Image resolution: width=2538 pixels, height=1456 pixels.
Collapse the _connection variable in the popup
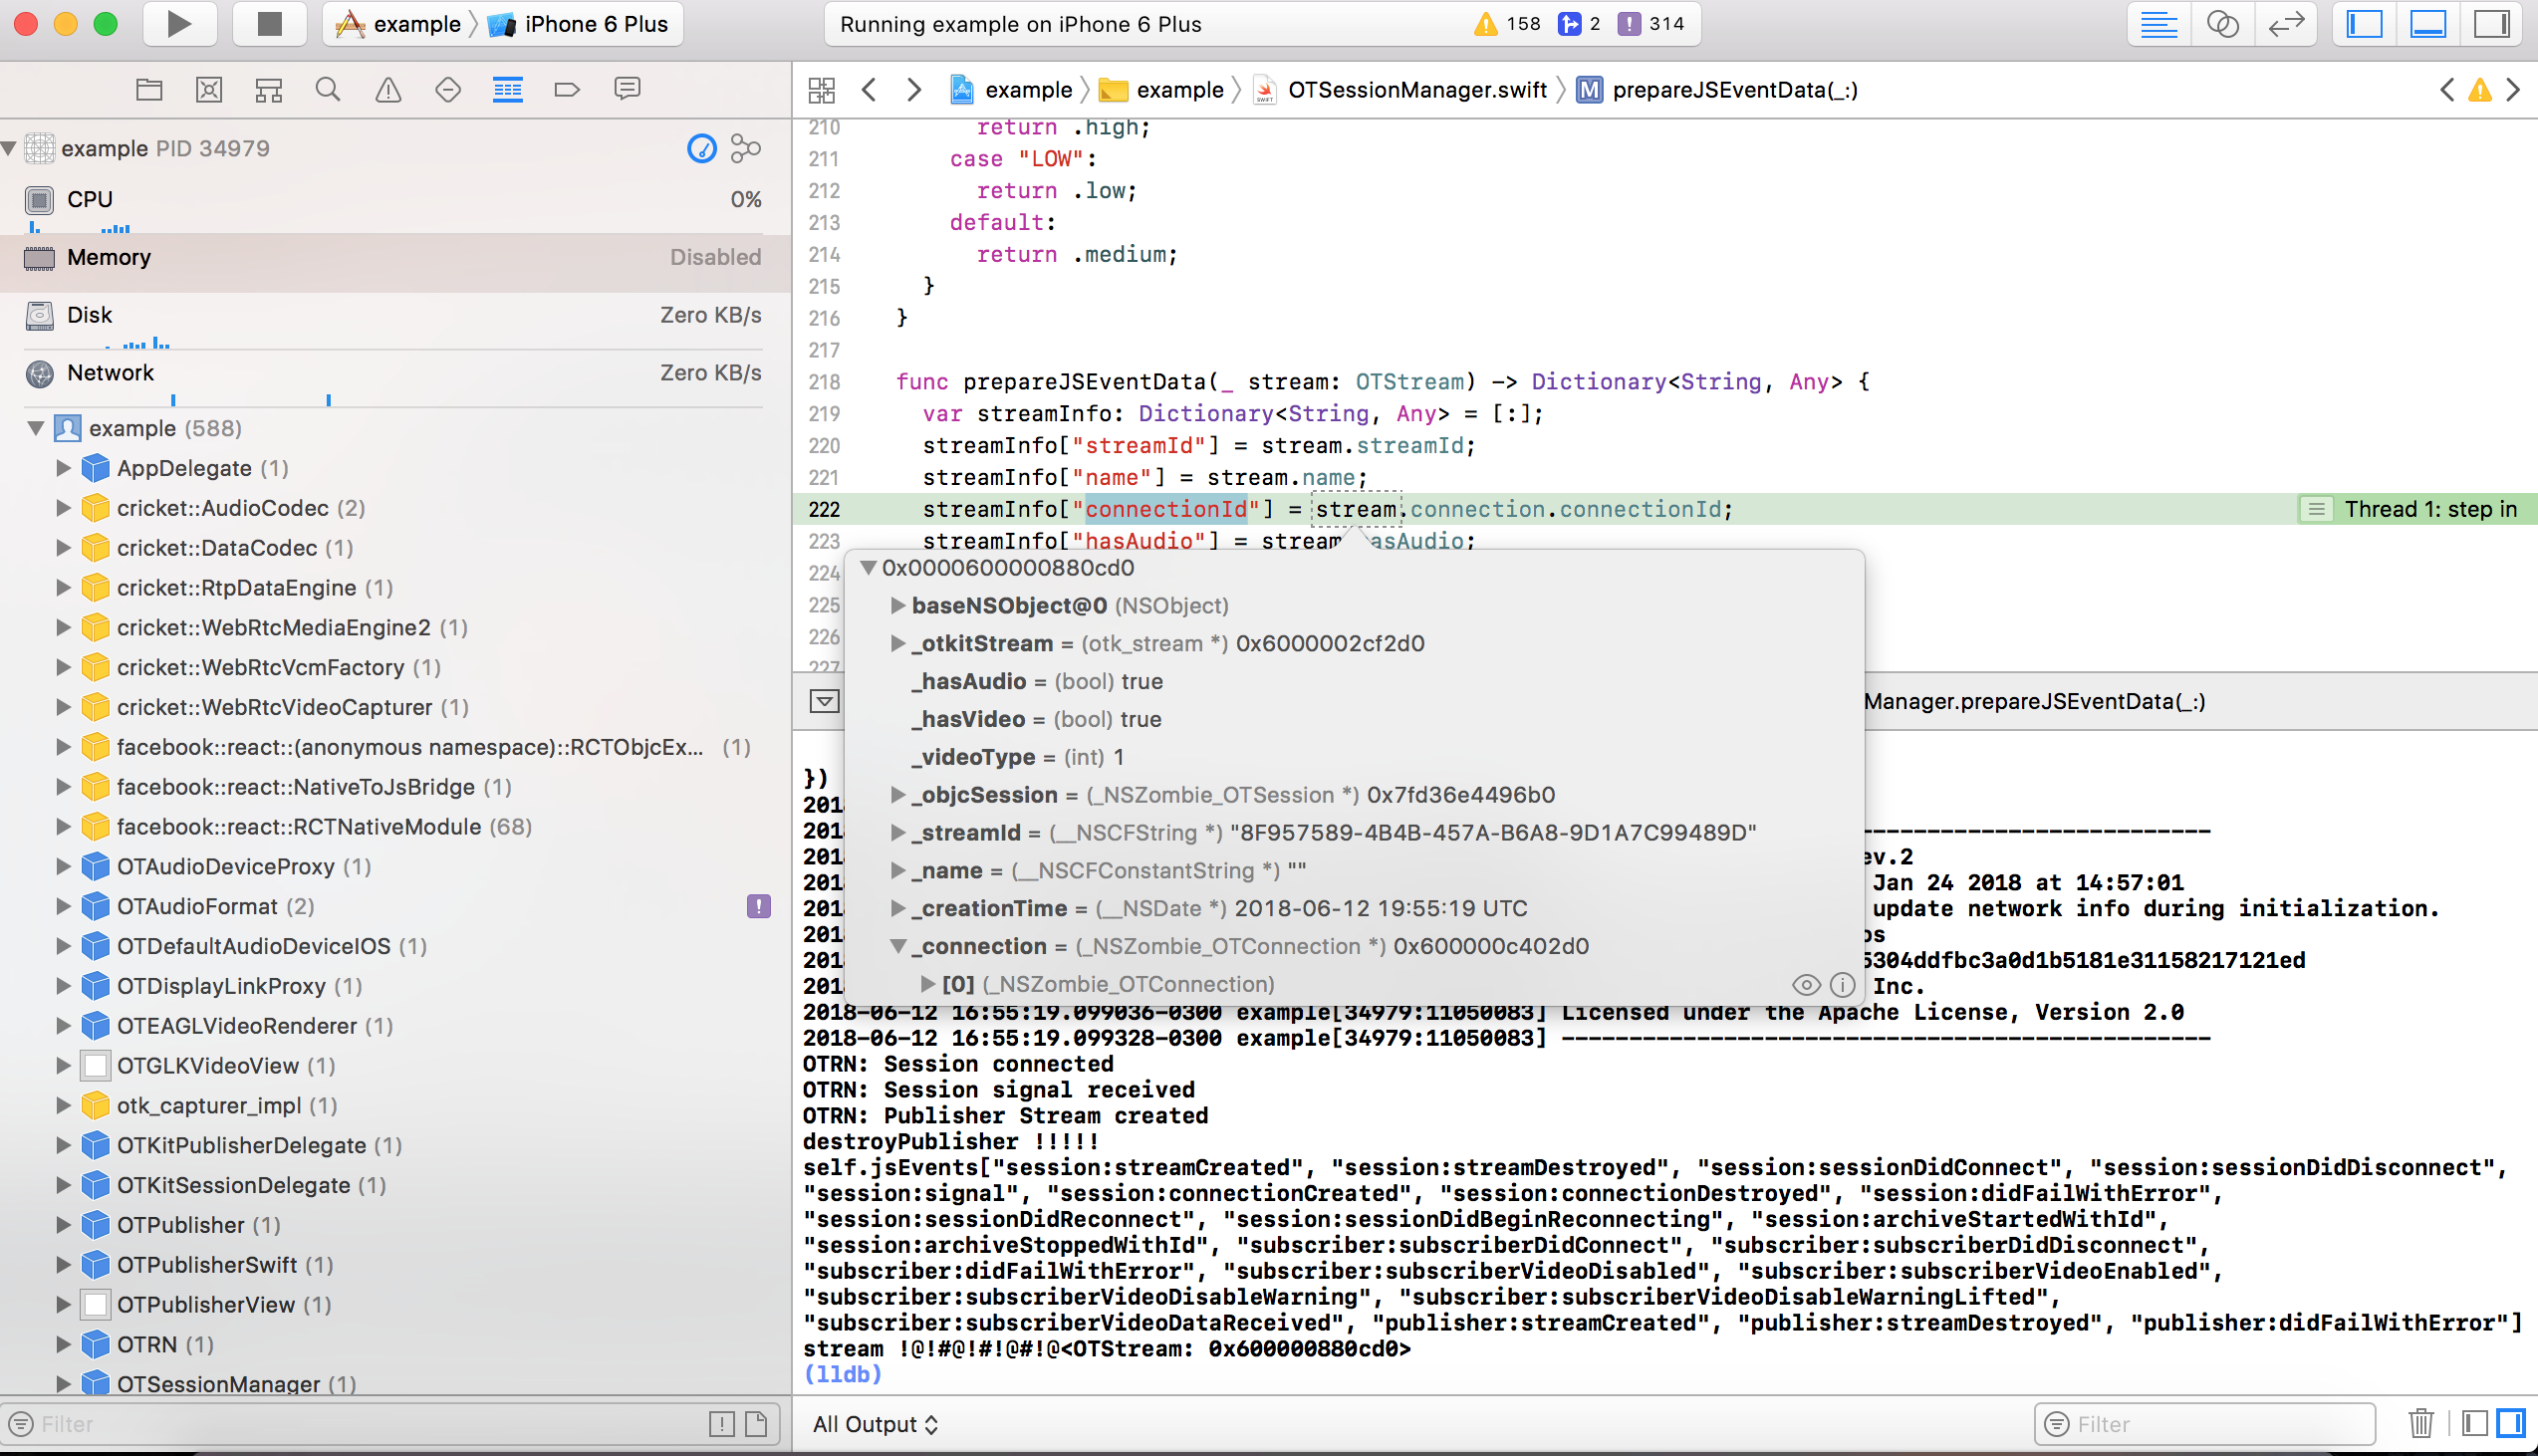click(898, 946)
